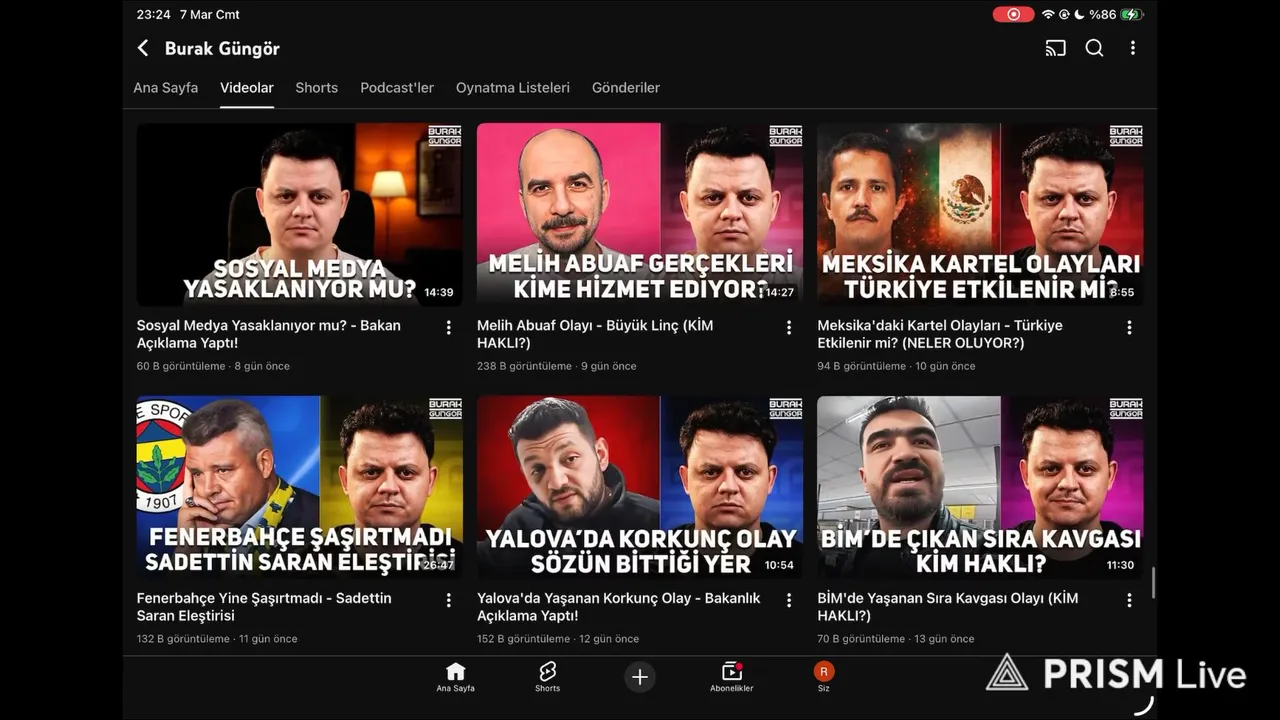Viewport: 1280px width, 720px height.
Task: Play Sosyal Medya Yasaklanıyor mu thumbnail
Action: coord(300,215)
